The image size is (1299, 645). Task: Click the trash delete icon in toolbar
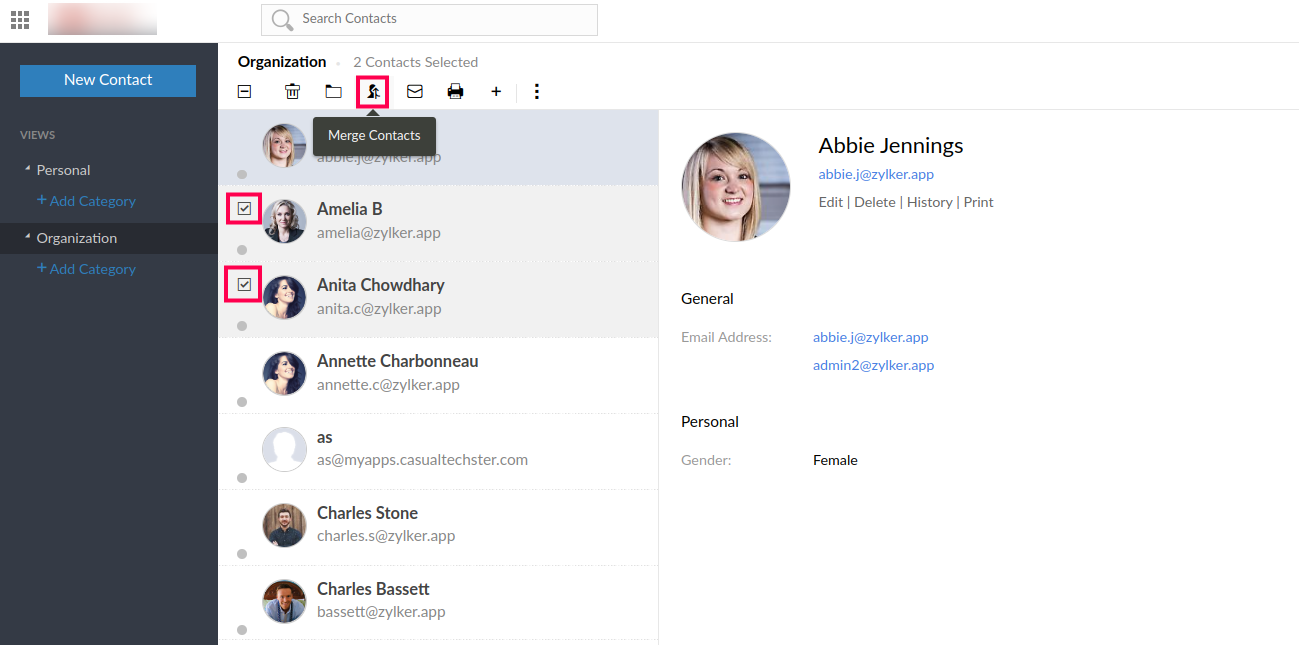coord(292,92)
